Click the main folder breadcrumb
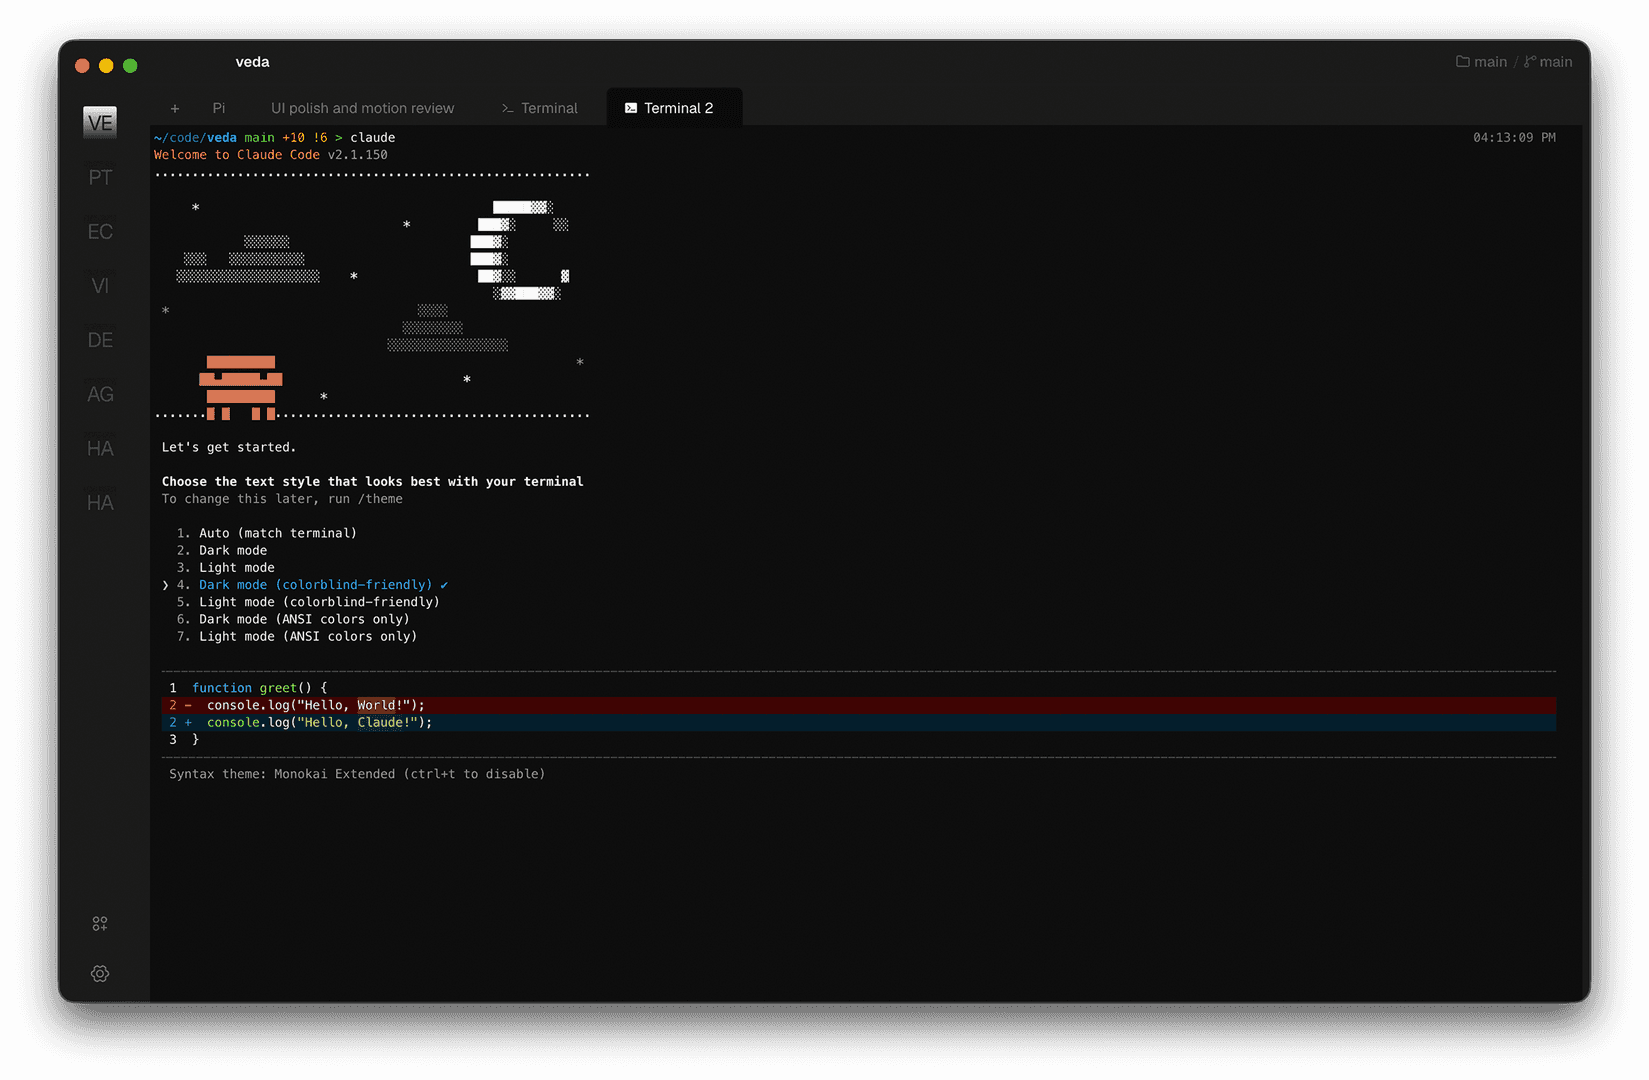 pos(1482,62)
